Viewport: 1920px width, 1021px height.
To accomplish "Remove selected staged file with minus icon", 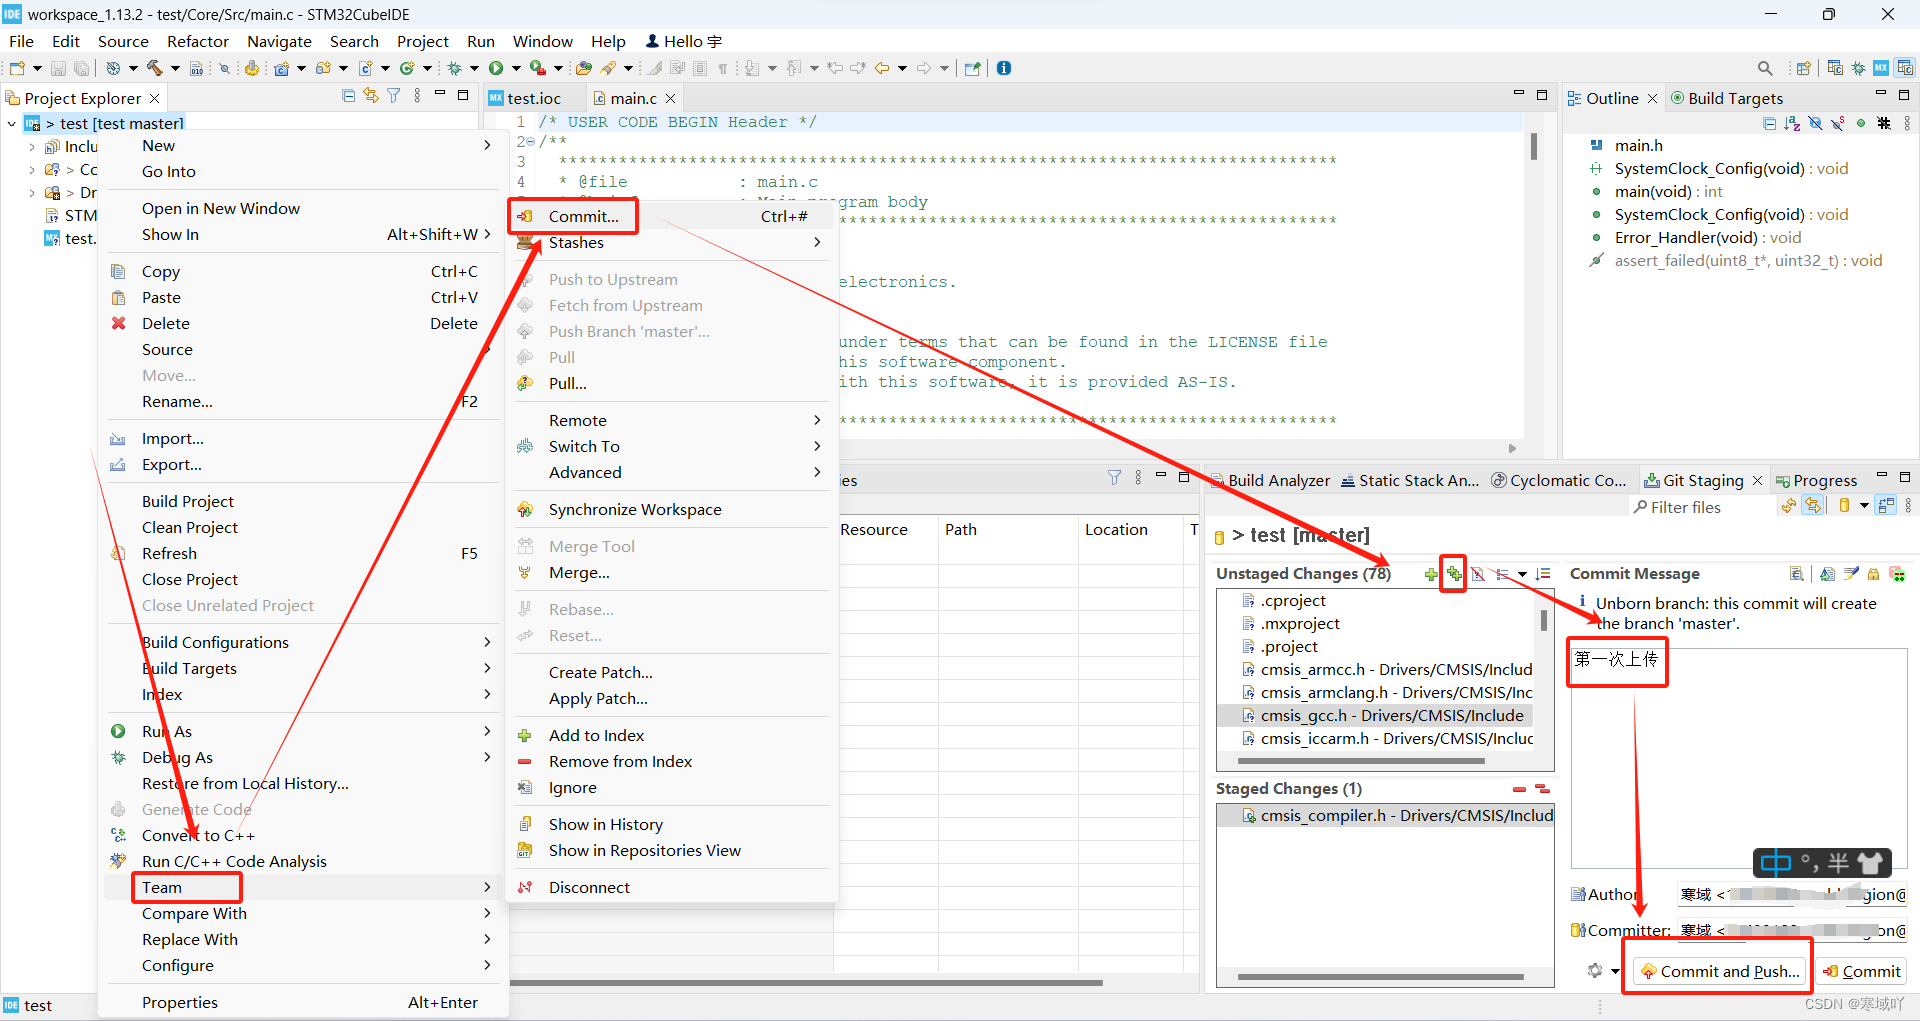I will tap(1520, 789).
